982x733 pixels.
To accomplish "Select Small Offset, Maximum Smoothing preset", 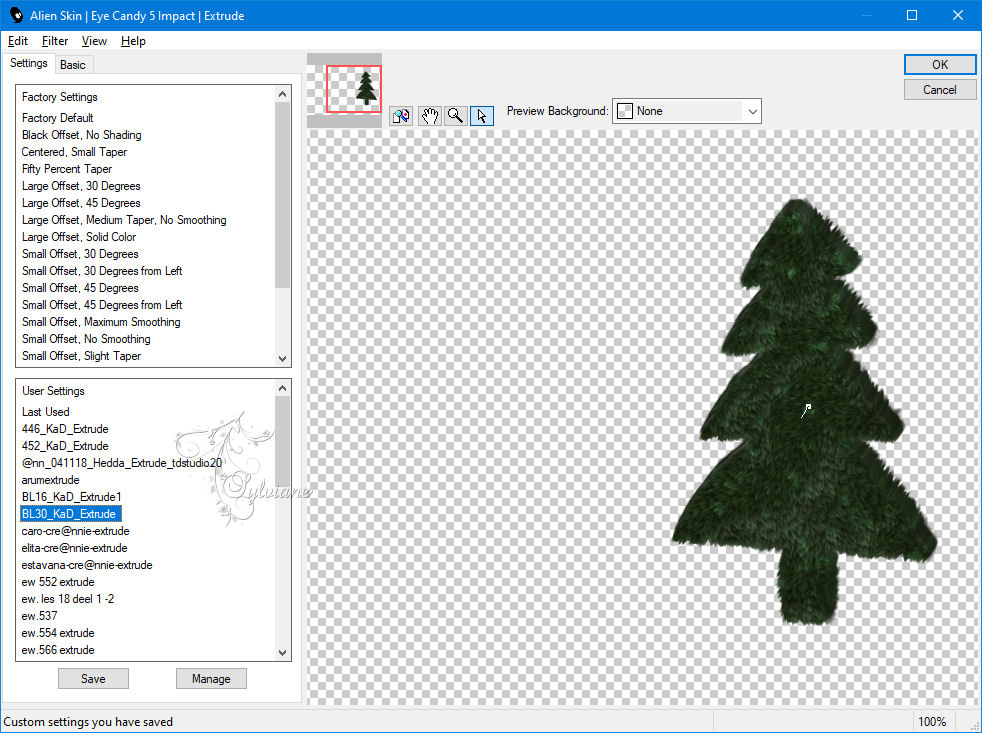I will 101,321.
